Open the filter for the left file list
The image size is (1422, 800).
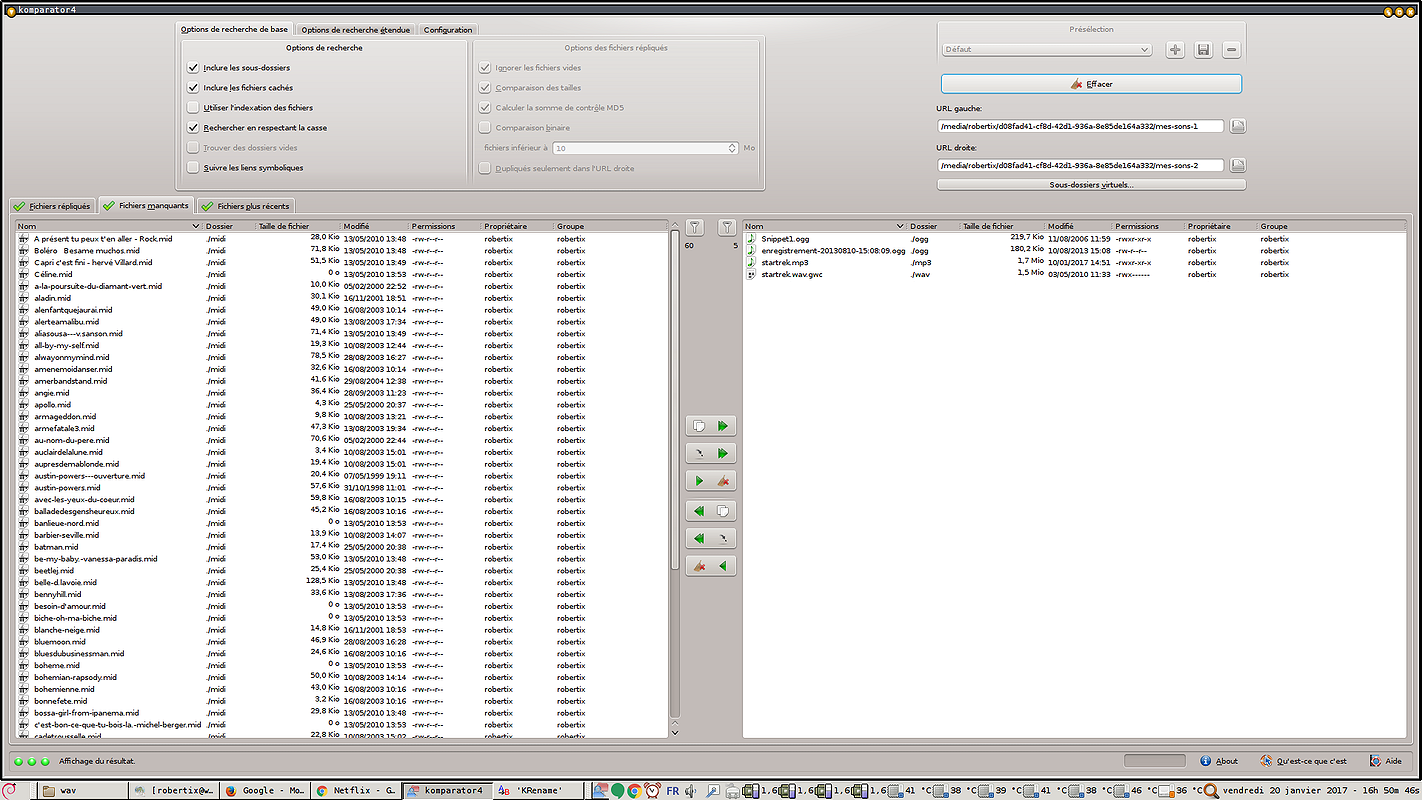click(695, 228)
